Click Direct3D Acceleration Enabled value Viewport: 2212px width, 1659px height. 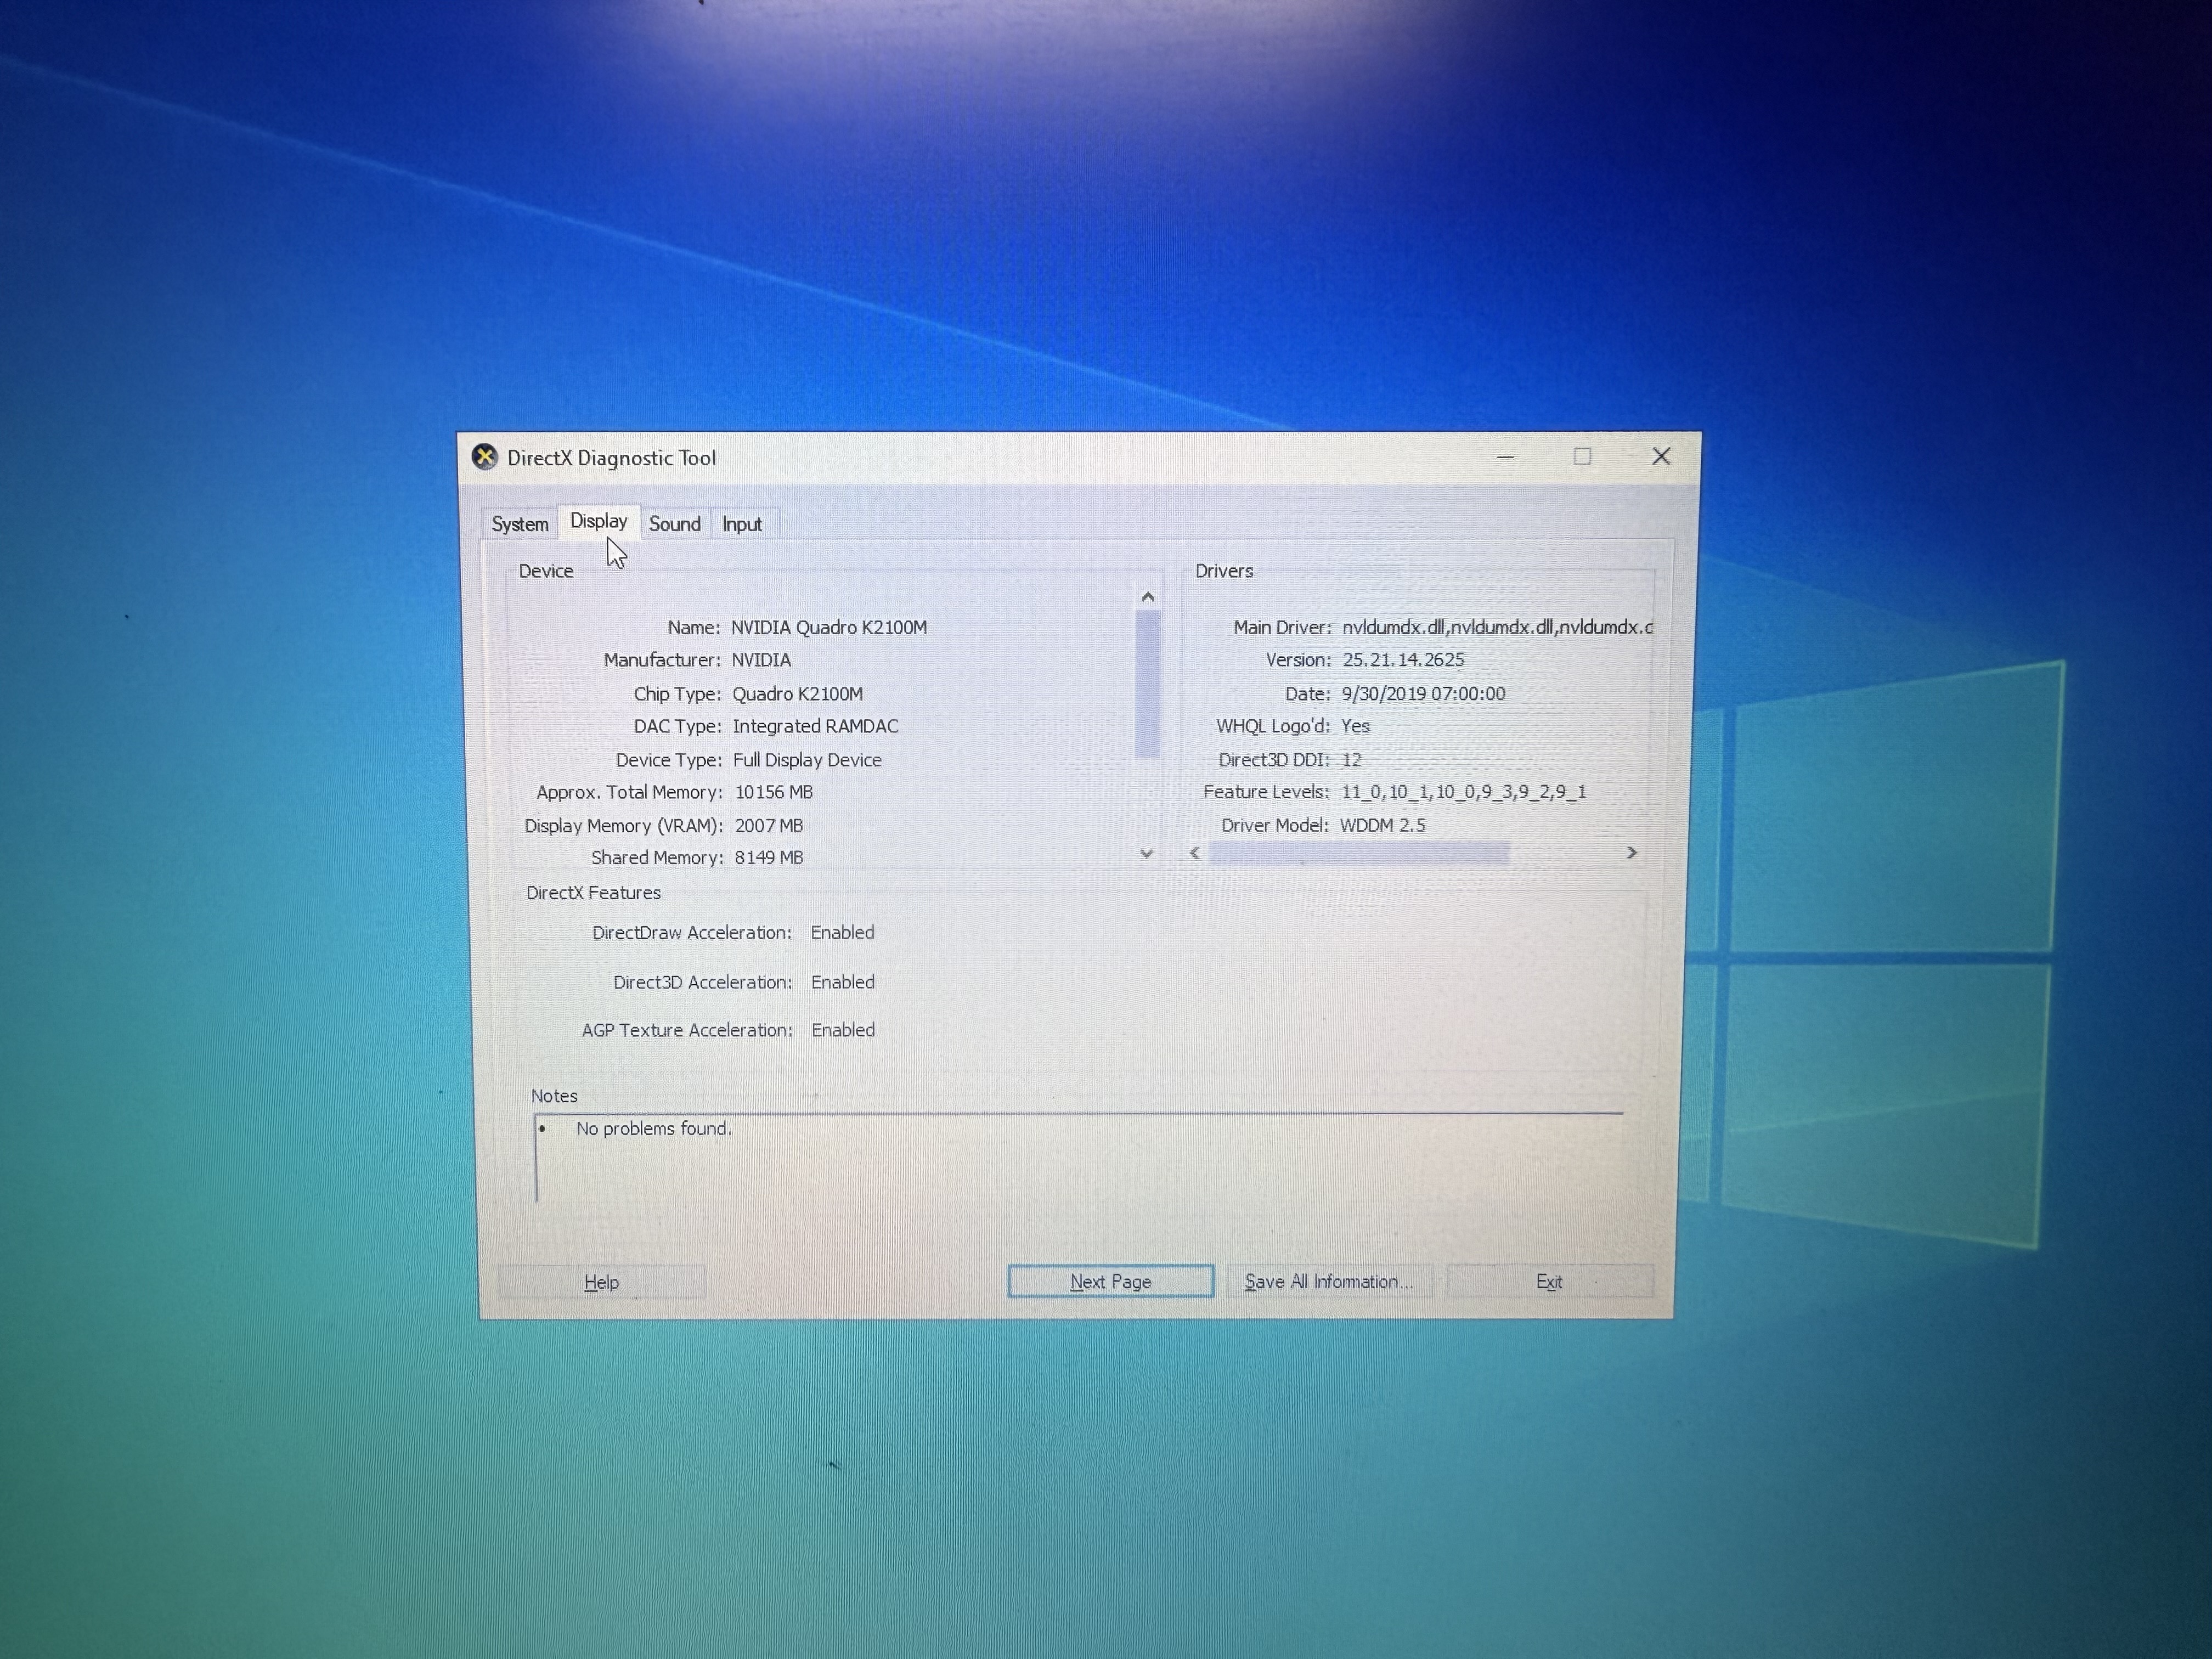[843, 983]
